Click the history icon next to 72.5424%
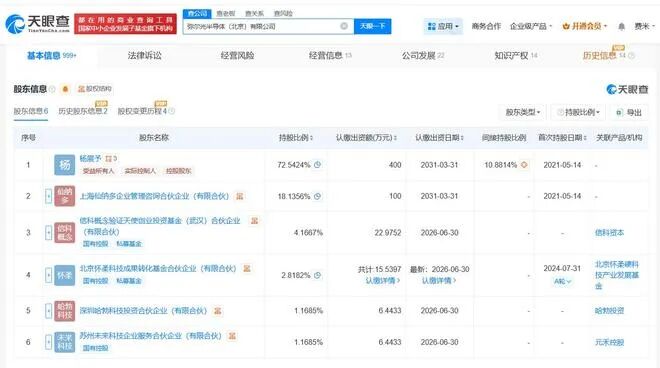Image resolution: width=660 pixels, height=368 pixels. pyautogui.click(x=317, y=165)
